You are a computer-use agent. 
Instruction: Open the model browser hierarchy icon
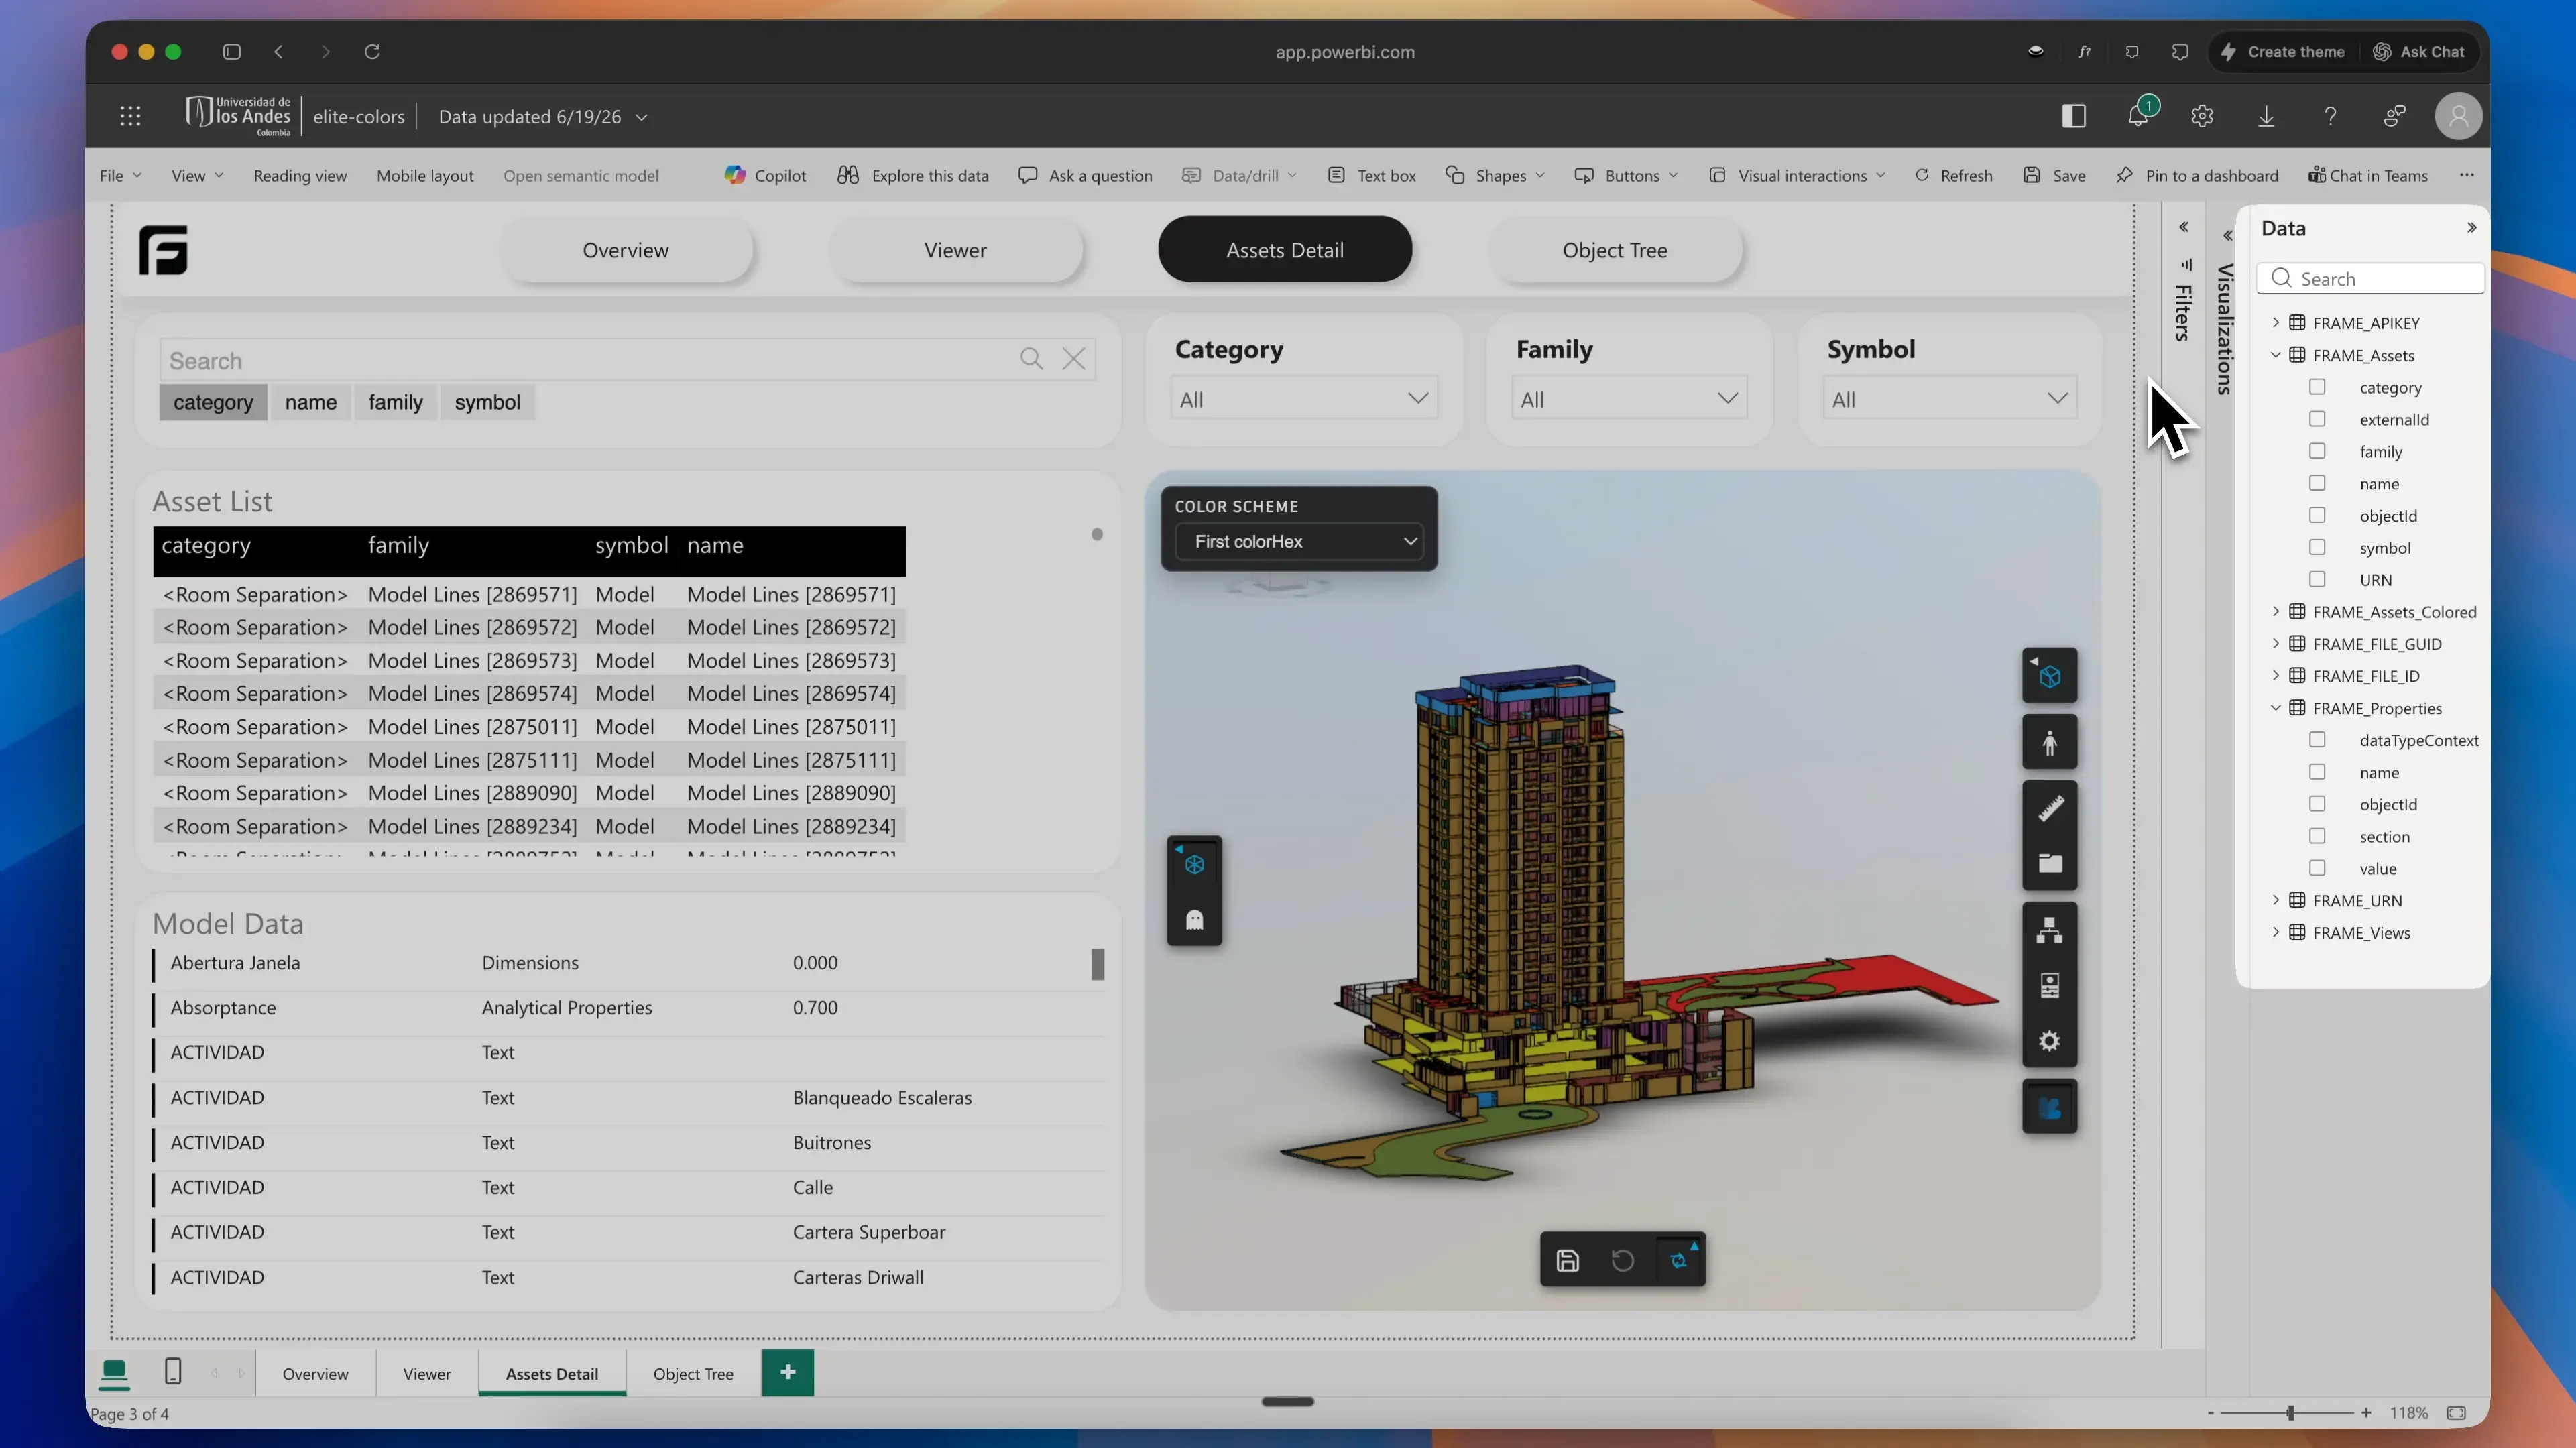[2049, 930]
